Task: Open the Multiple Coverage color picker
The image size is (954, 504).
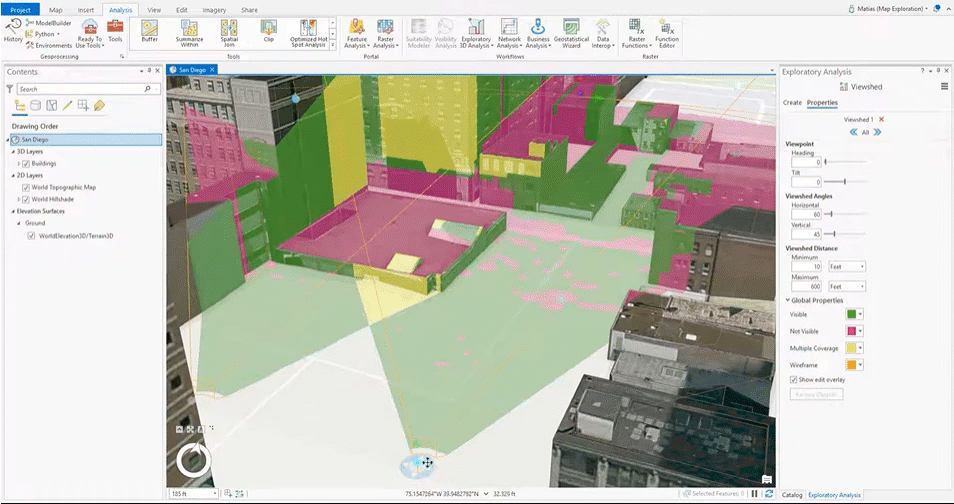Action: pyautogui.click(x=855, y=348)
